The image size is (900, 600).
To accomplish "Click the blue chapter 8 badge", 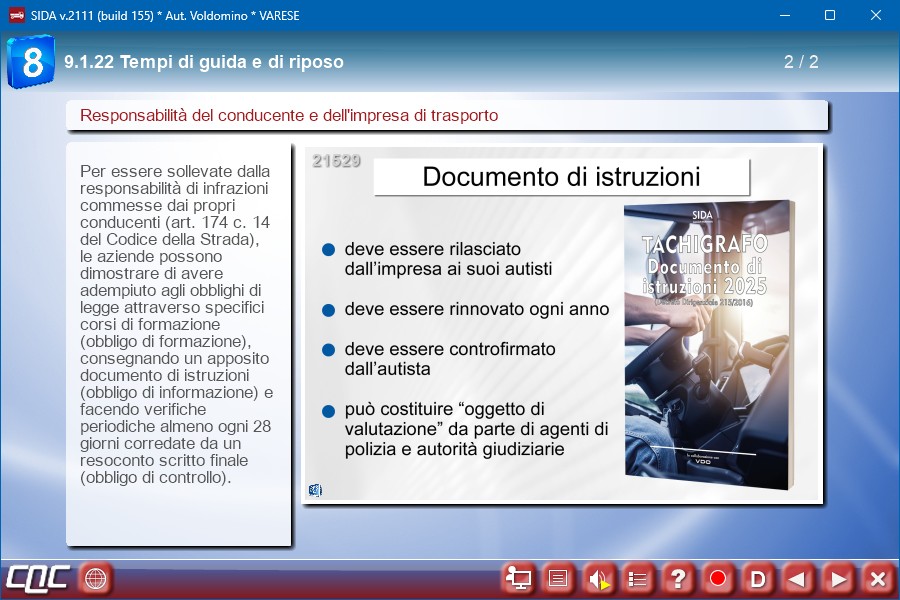I will point(31,62).
